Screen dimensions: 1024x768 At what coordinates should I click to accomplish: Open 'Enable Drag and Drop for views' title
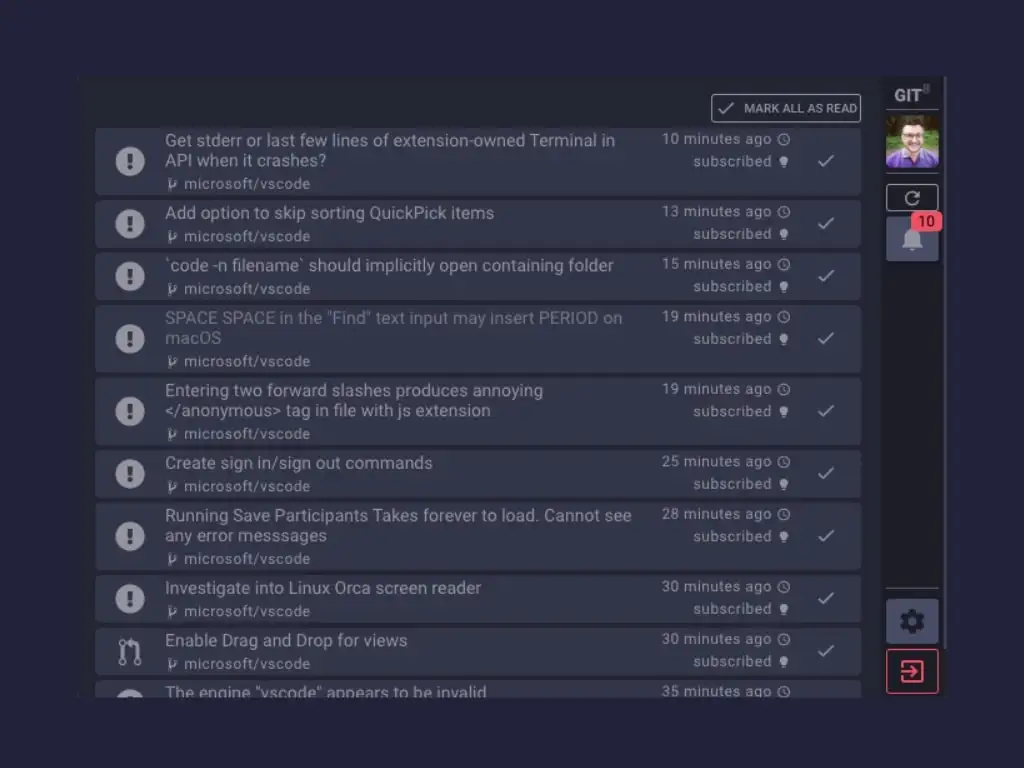pyautogui.click(x=286, y=640)
